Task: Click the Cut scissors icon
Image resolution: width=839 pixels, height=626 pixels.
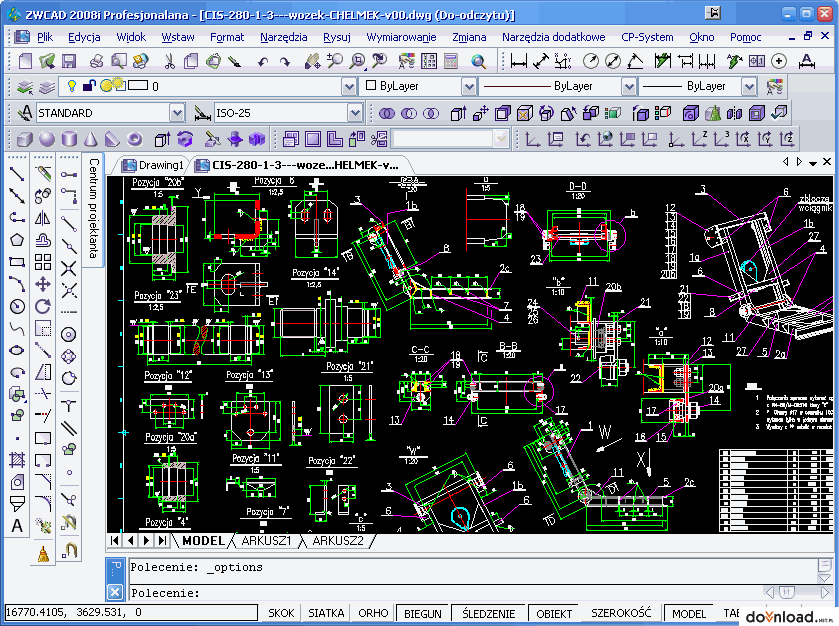Action: 169,61
